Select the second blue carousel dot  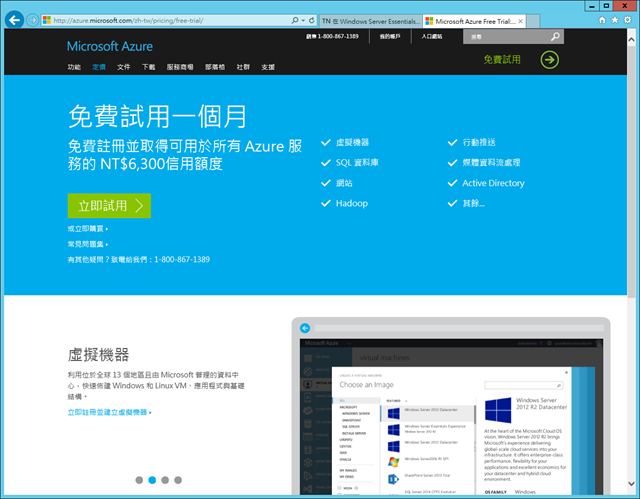[152, 480]
